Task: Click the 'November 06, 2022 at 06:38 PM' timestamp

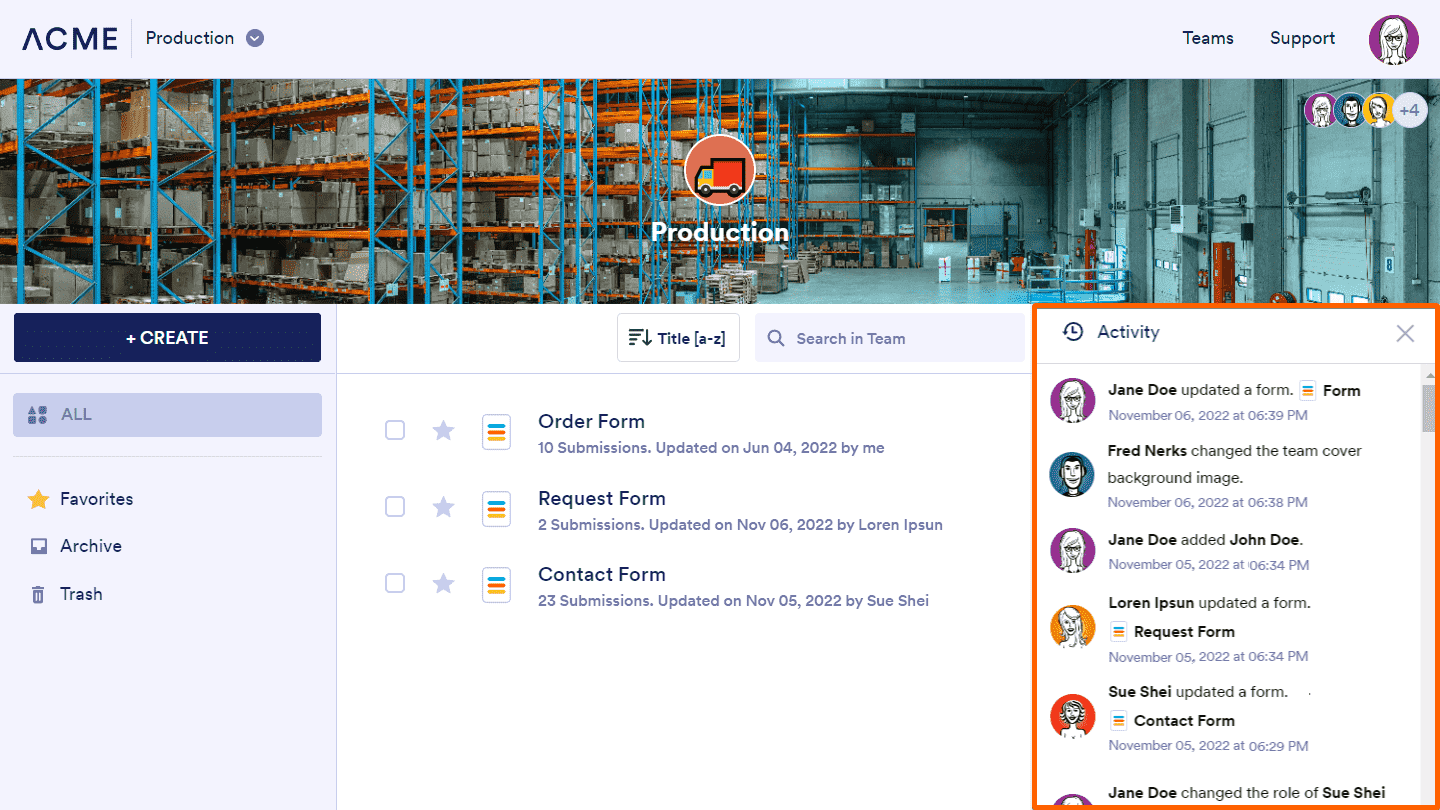Action: [x=1208, y=502]
